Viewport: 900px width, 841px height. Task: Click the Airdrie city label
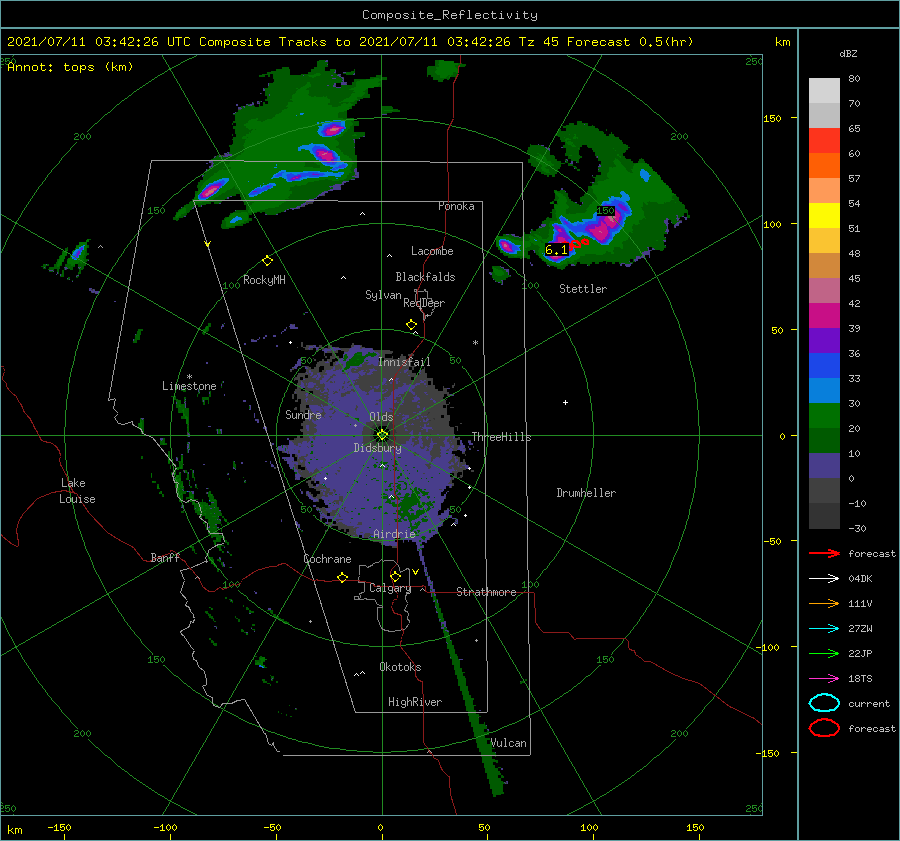point(394,534)
